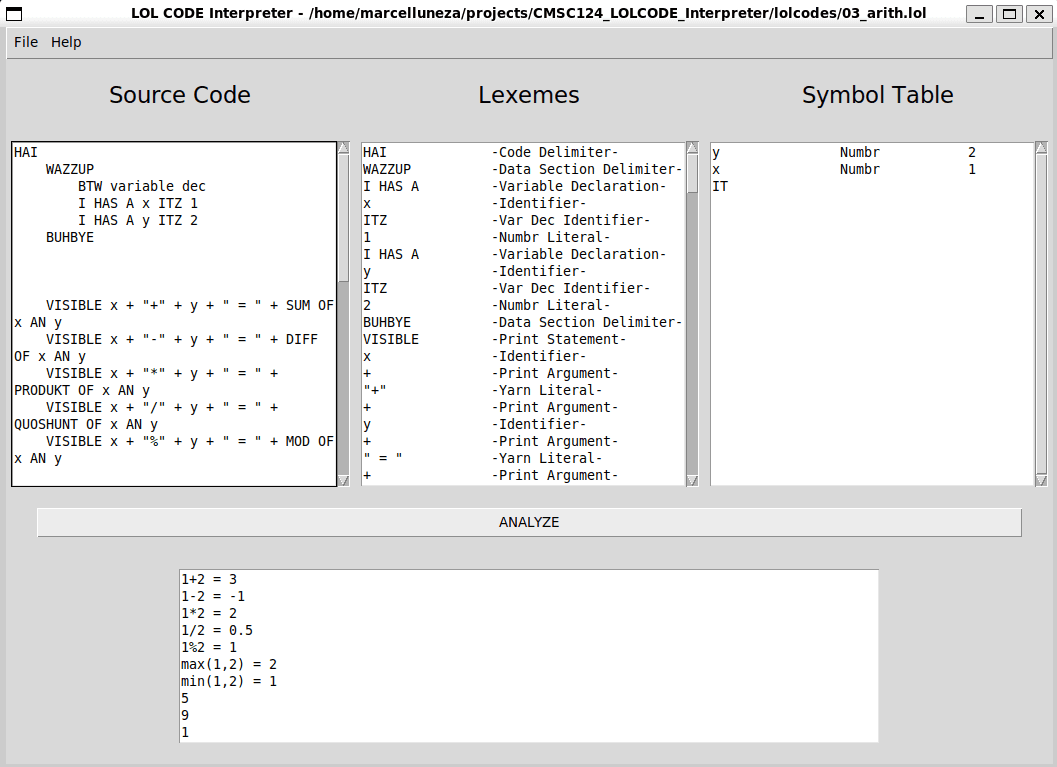Image resolution: width=1057 pixels, height=767 pixels.
Task: Minimize the LOL CODE Interpreter window
Action: point(979,13)
